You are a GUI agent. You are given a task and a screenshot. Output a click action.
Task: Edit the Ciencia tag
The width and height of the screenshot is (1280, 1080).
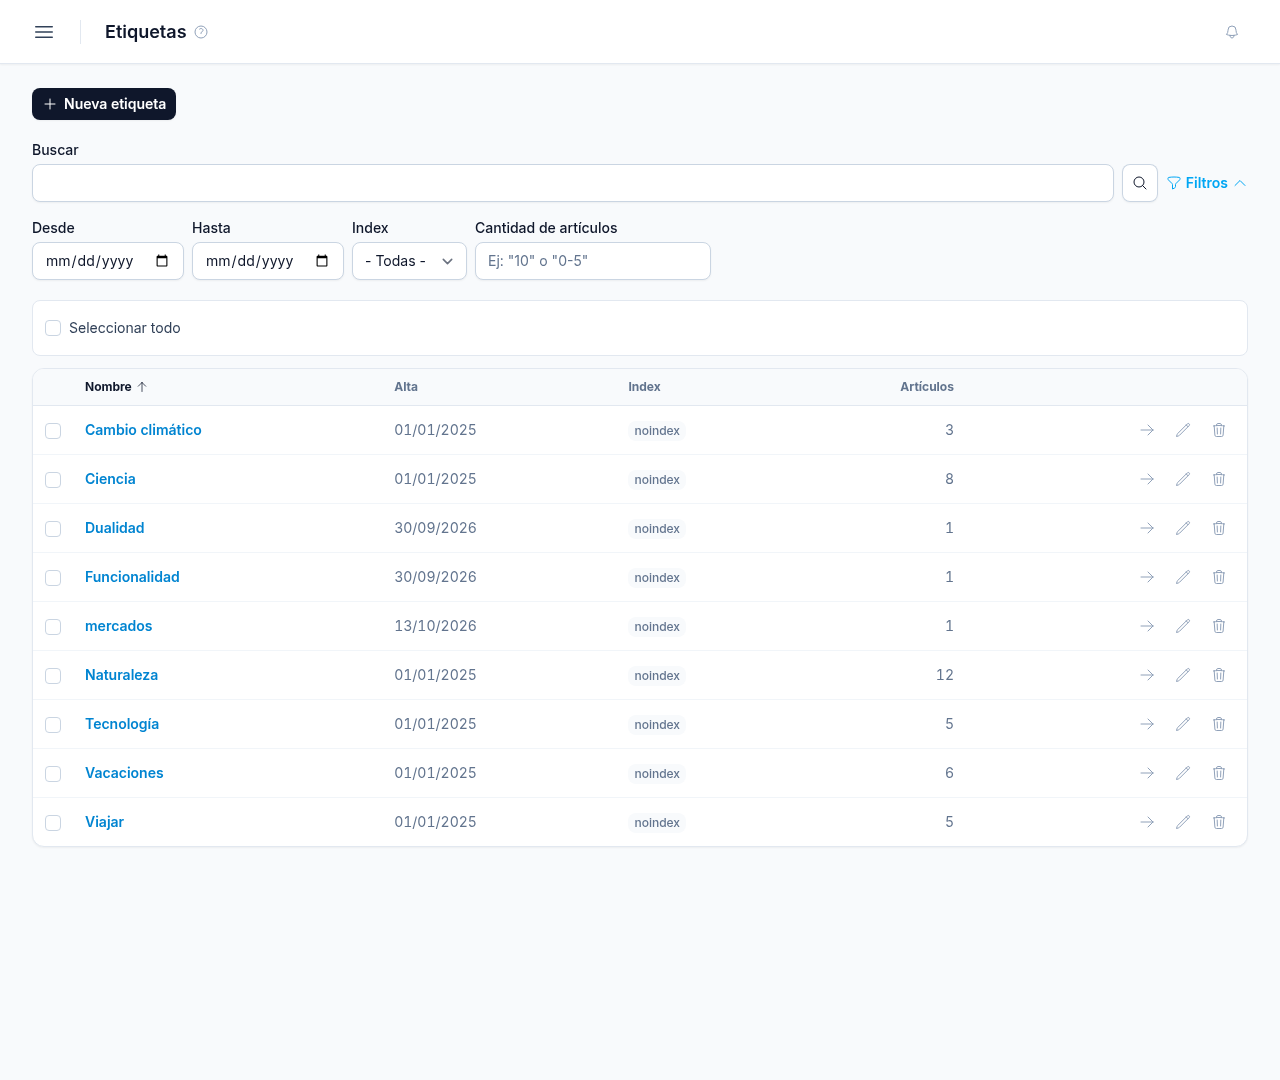click(x=1183, y=479)
